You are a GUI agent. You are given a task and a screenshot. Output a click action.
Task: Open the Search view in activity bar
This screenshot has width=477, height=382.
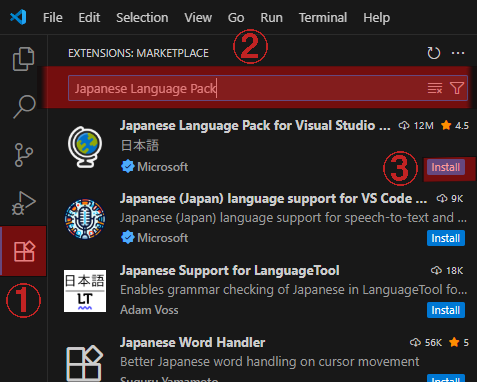click(24, 107)
